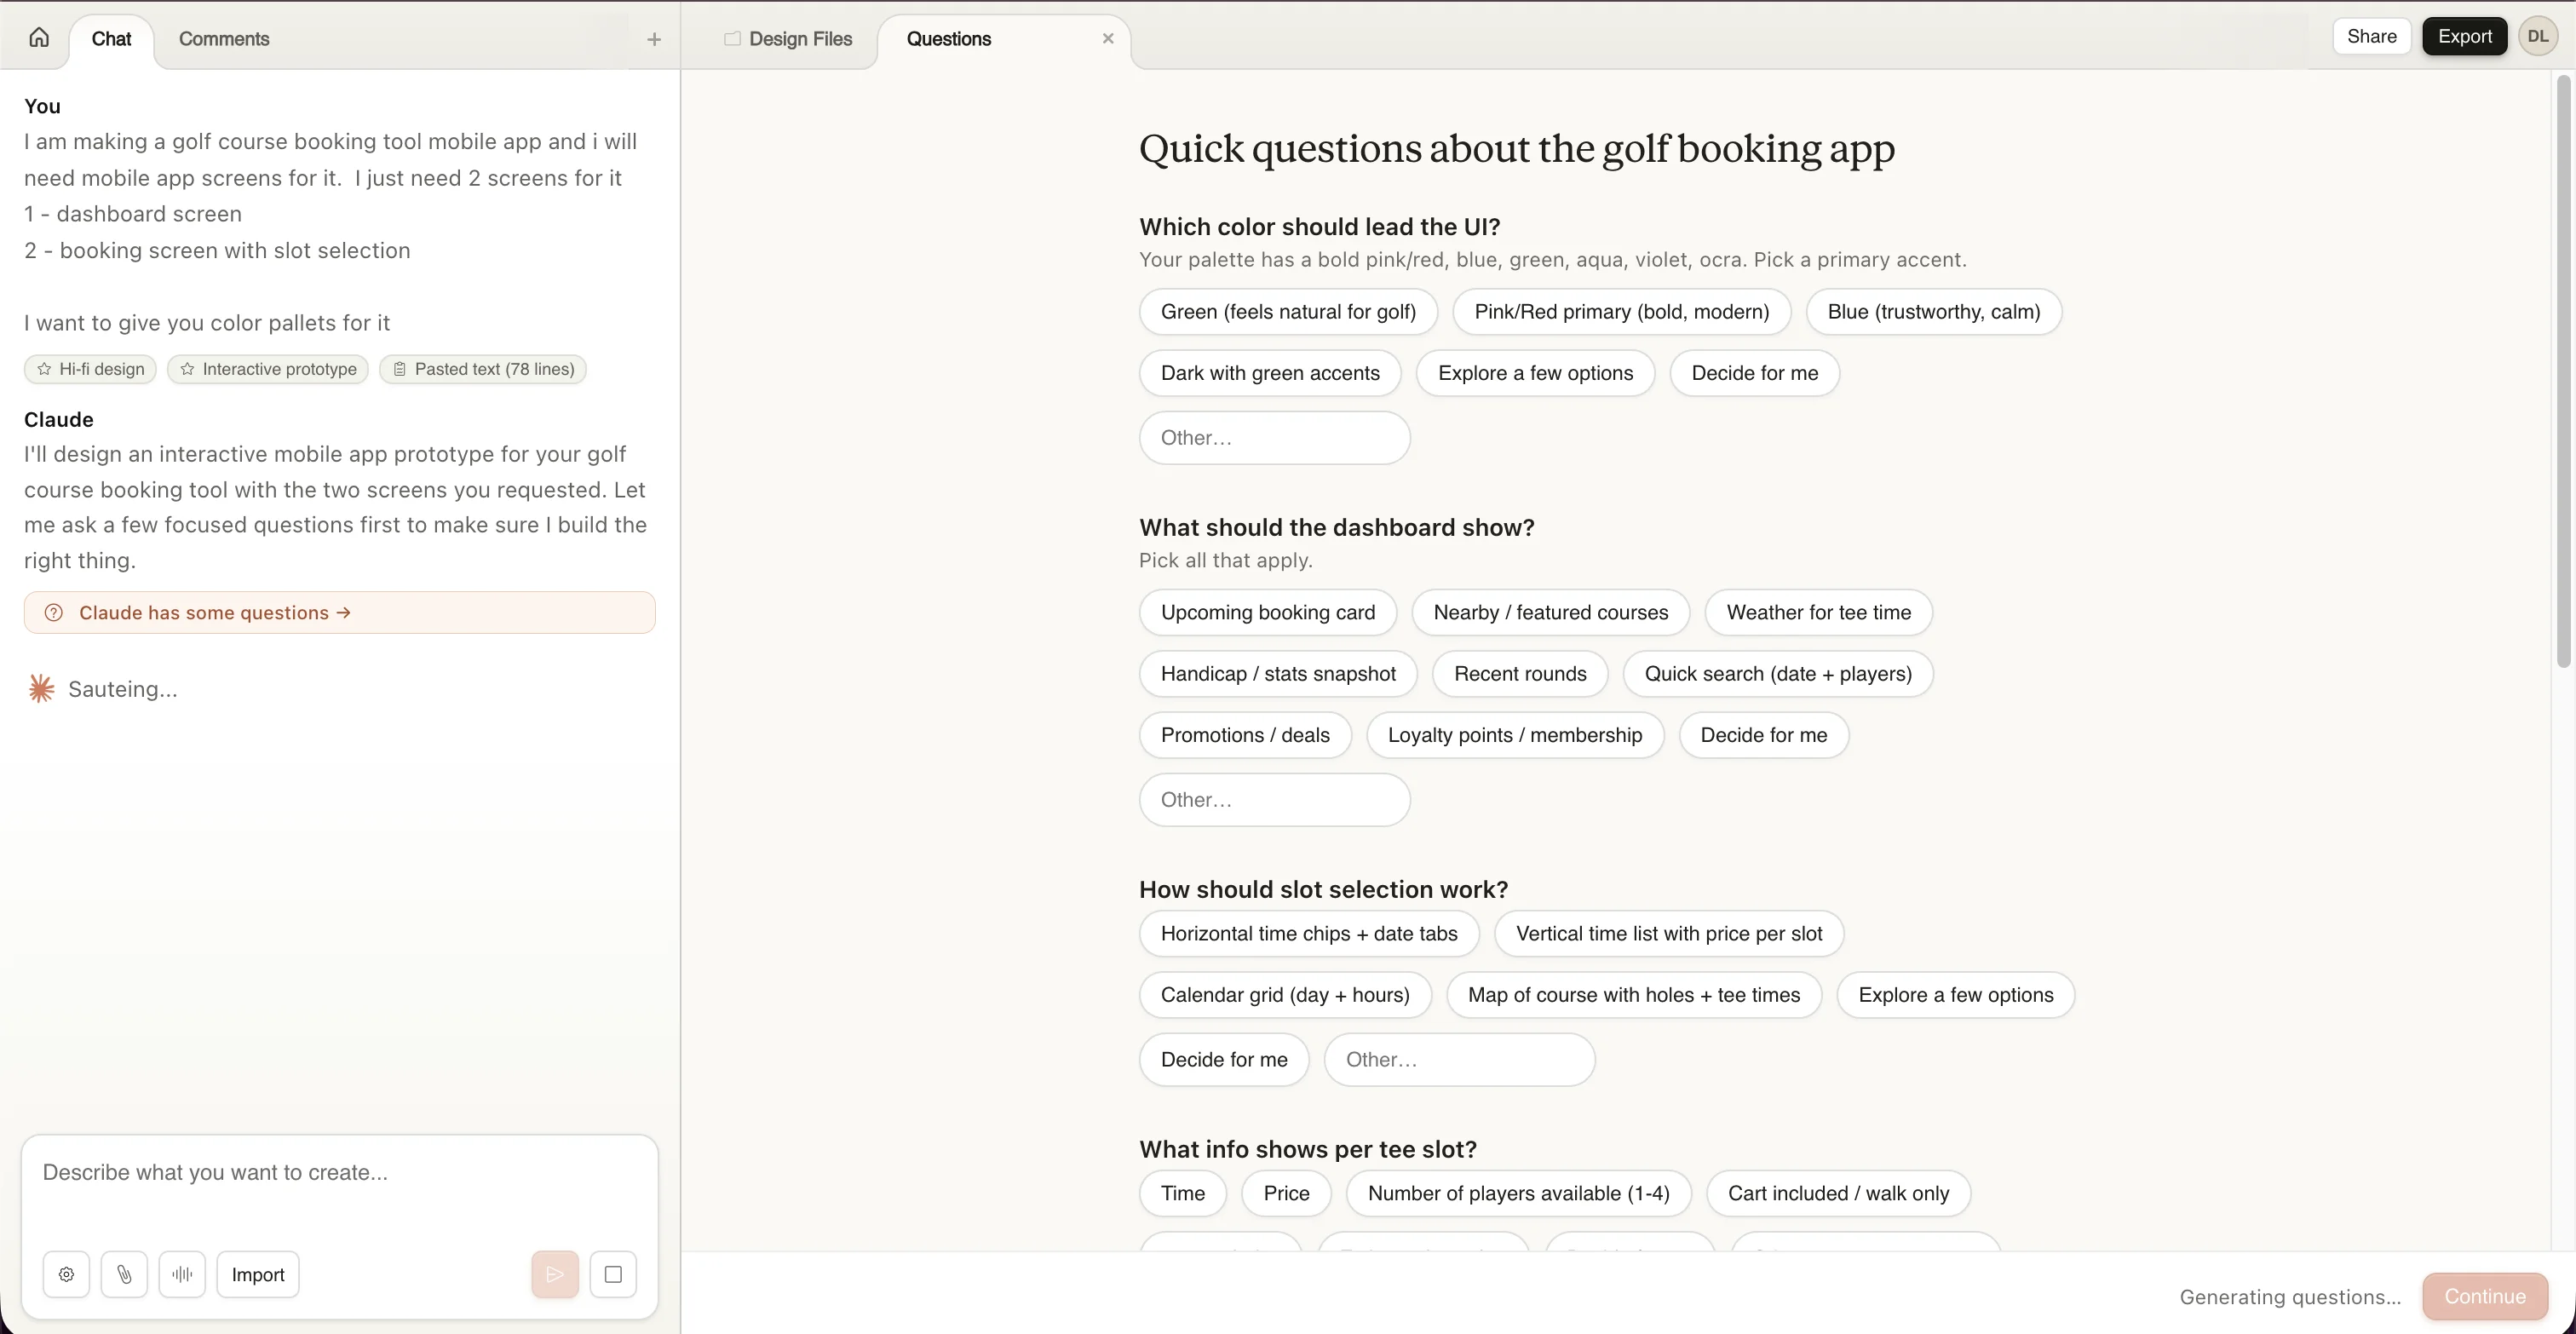Go home via the house icon
The width and height of the screenshot is (2576, 1334).
(x=38, y=37)
